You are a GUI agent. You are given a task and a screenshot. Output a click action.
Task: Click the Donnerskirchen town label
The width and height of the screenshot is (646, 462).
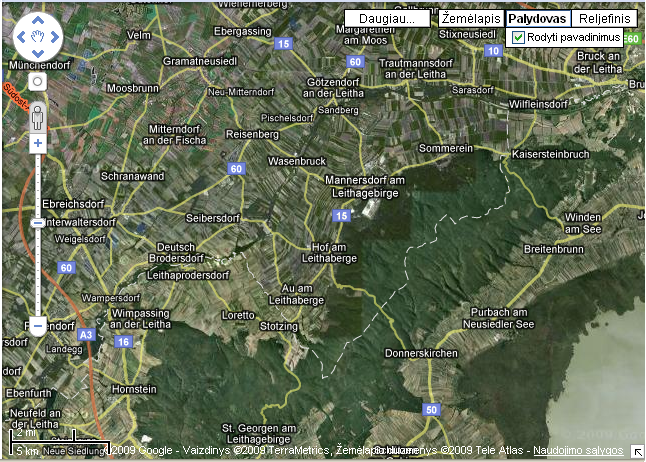tap(421, 353)
